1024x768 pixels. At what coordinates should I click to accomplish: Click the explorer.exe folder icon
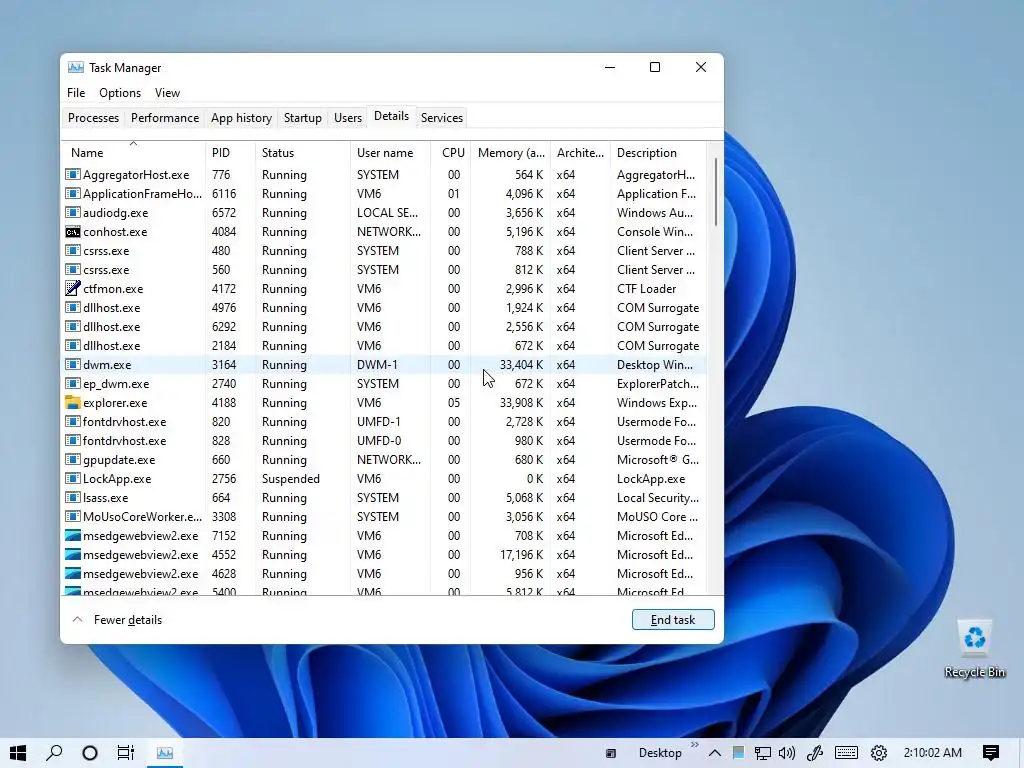(x=72, y=403)
